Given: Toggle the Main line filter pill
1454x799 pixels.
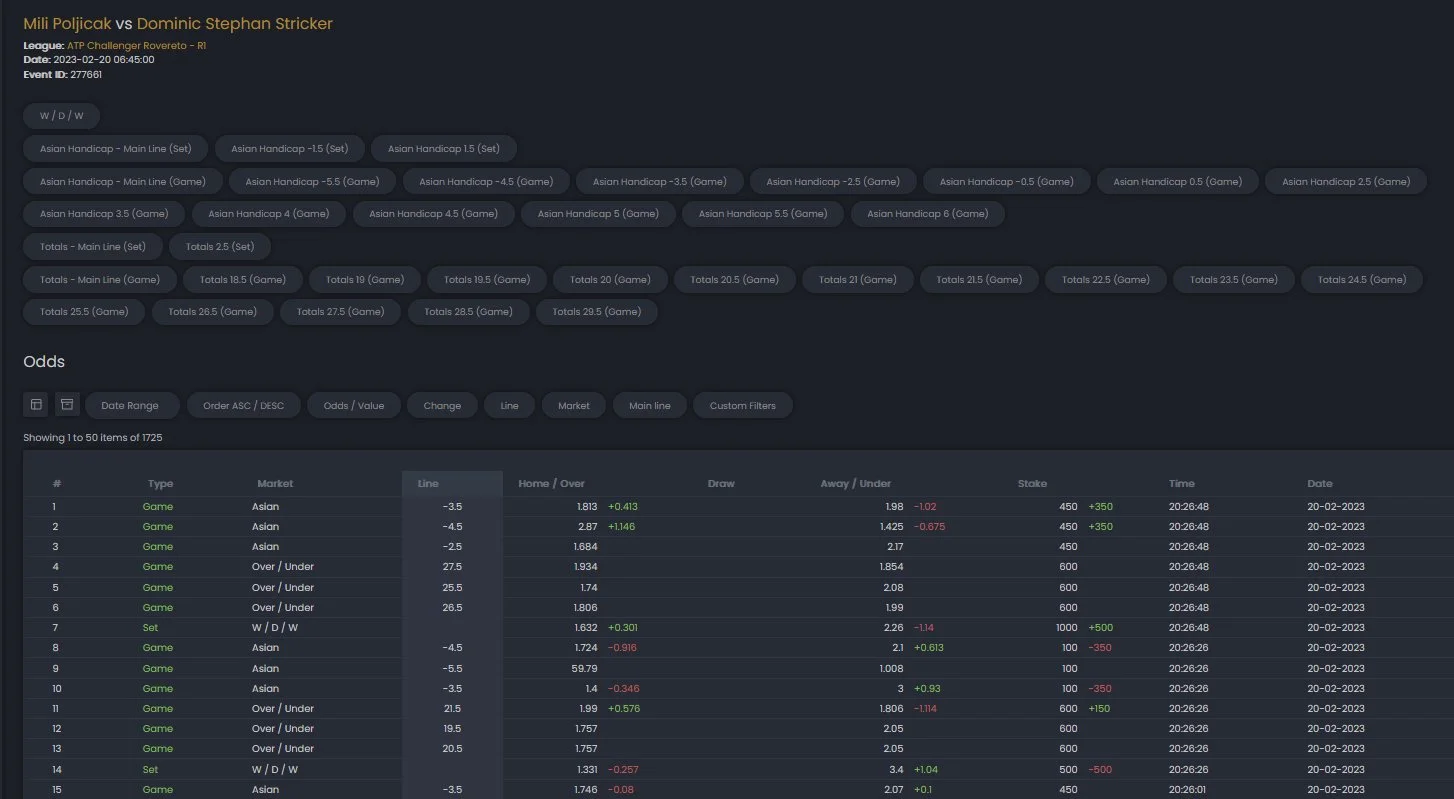Looking at the screenshot, I should 649,406.
